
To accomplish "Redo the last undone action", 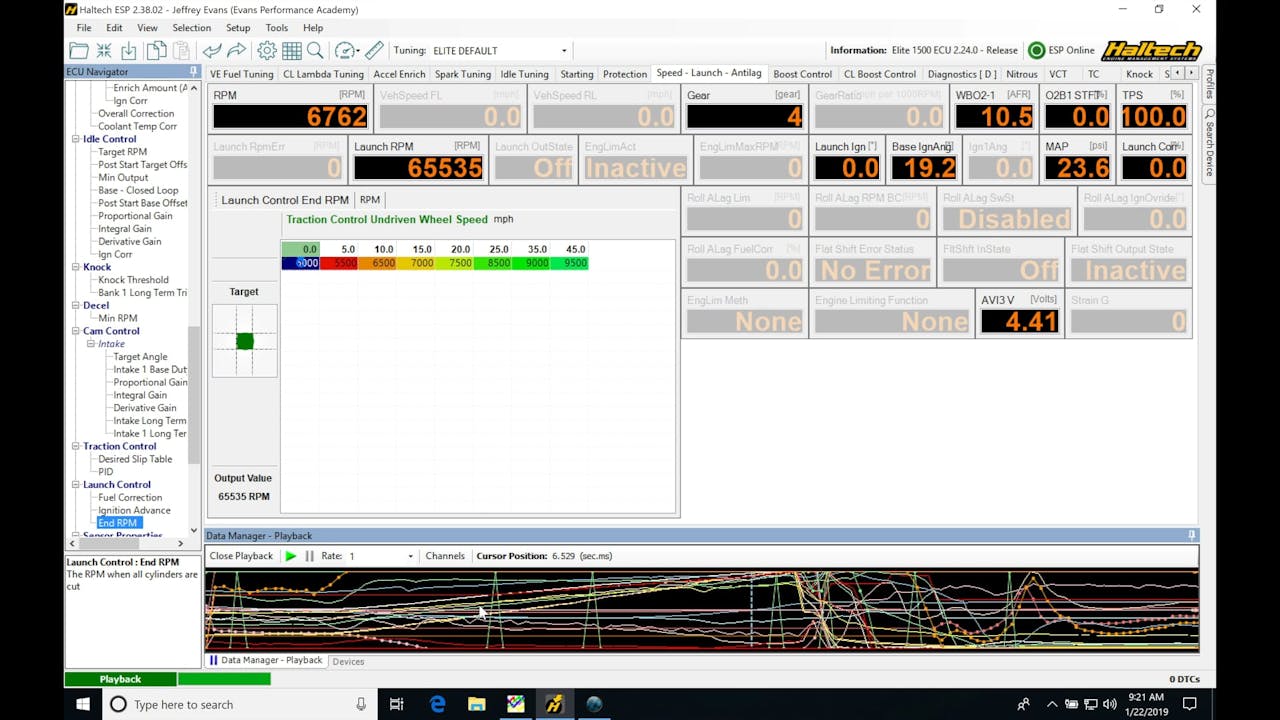I will click(x=236, y=49).
